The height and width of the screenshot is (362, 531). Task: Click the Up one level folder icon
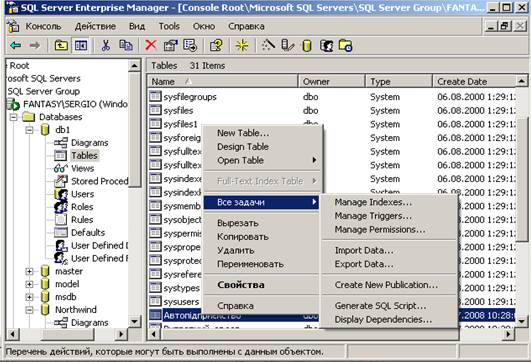pyautogui.click(x=61, y=45)
